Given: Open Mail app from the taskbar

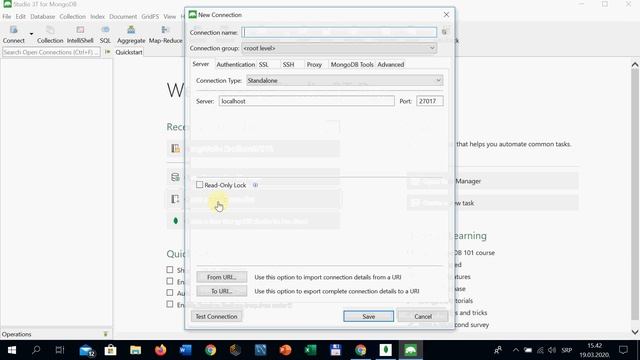Looking at the screenshot, I should [x=87, y=350].
